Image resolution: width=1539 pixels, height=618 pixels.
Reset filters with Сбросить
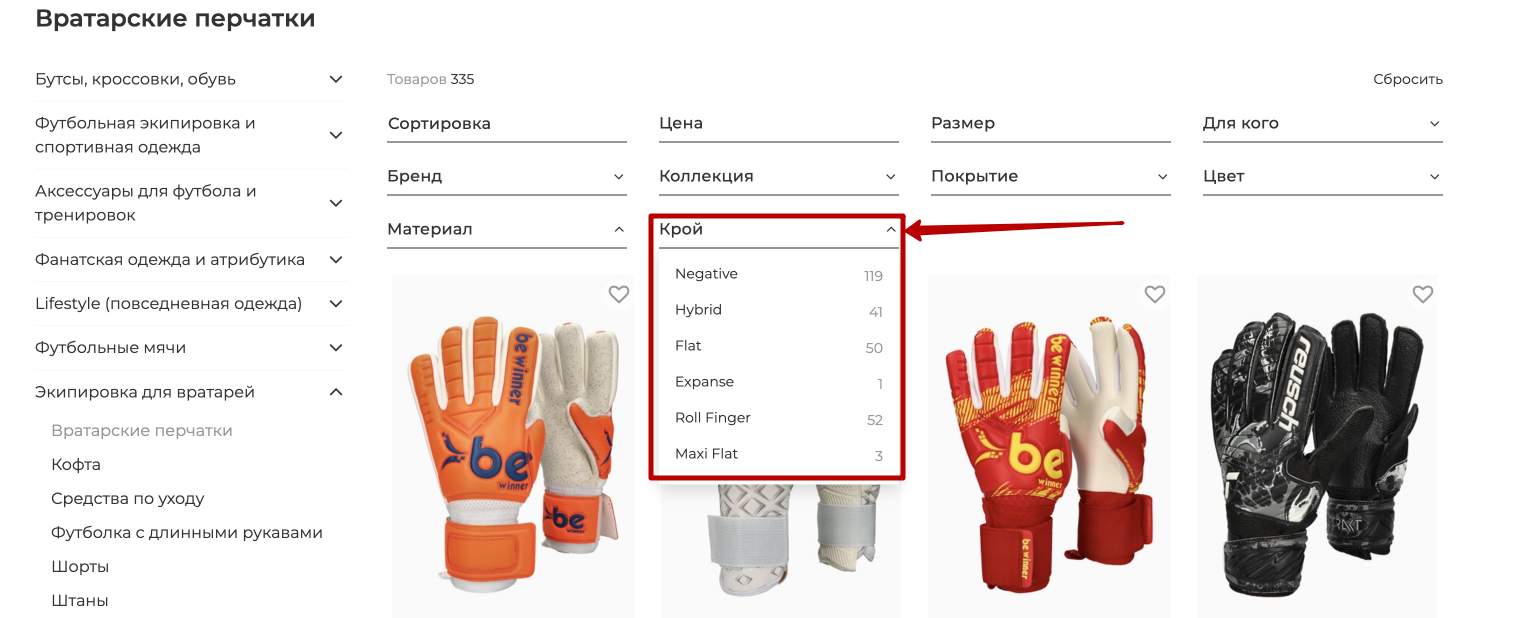[x=1408, y=80]
